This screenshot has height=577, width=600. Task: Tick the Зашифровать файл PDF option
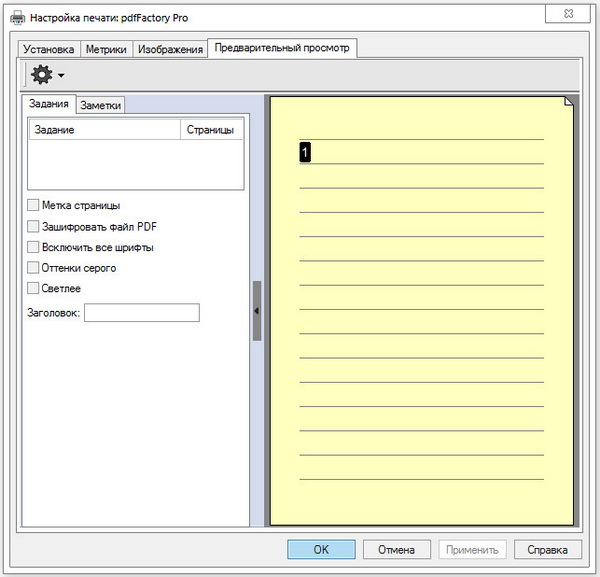(34, 226)
